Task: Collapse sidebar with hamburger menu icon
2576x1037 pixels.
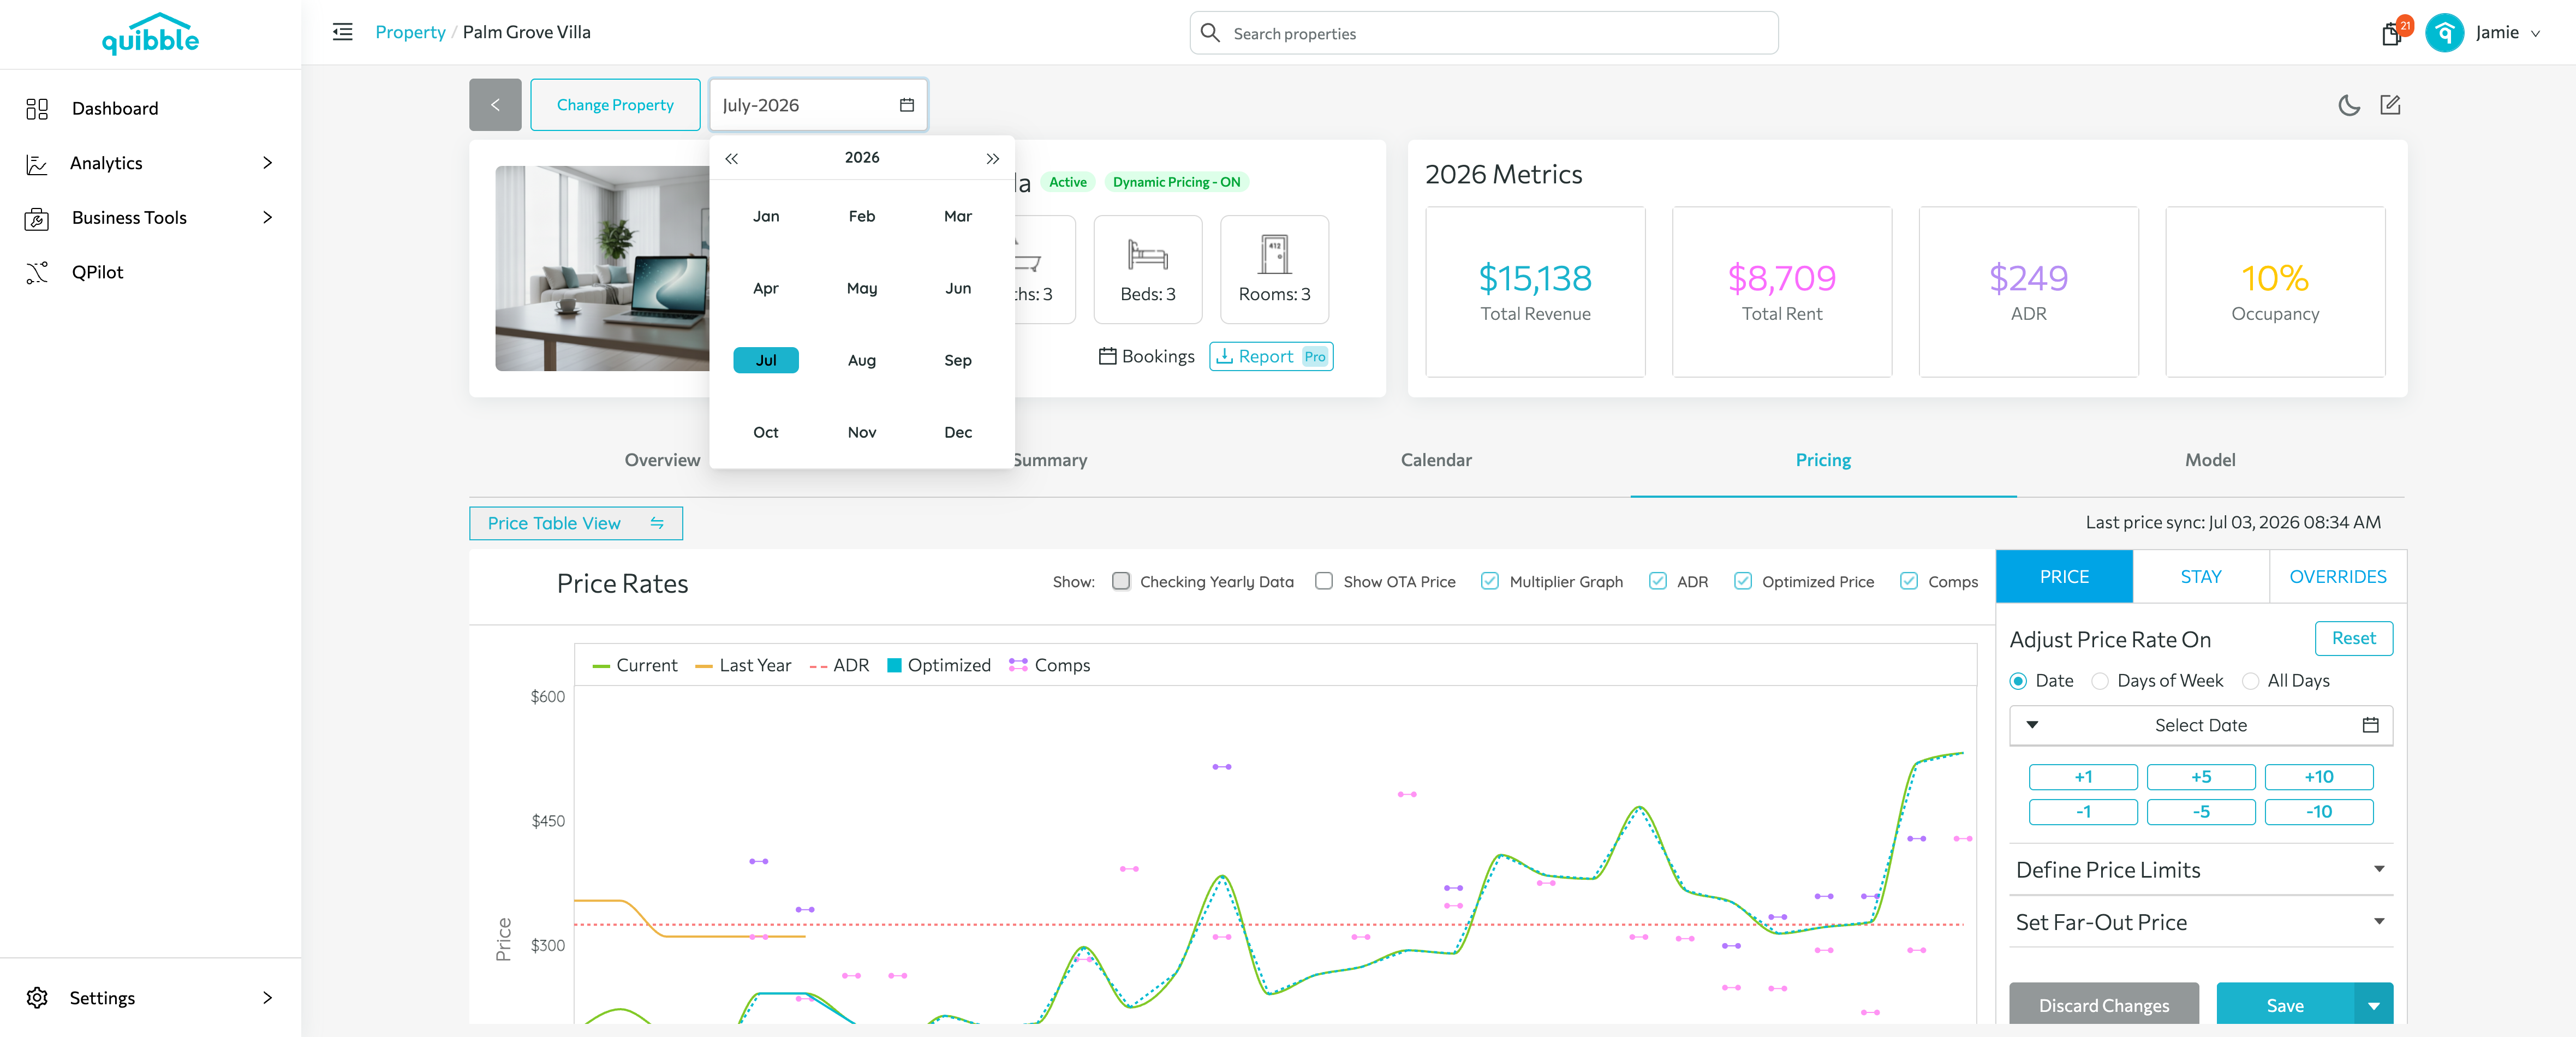Action: pyautogui.click(x=343, y=32)
